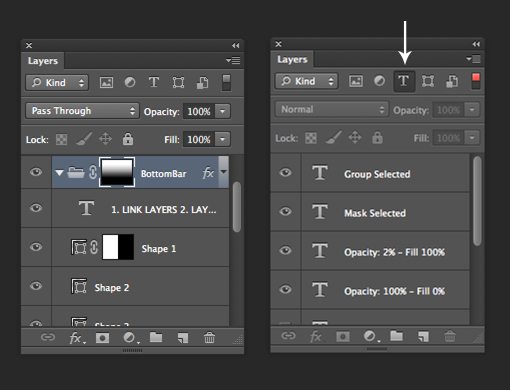Filter by adjustment layers in right panel

(x=379, y=81)
